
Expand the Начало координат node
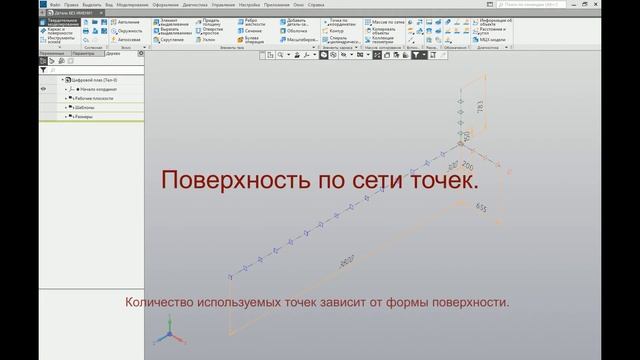(x=66, y=89)
